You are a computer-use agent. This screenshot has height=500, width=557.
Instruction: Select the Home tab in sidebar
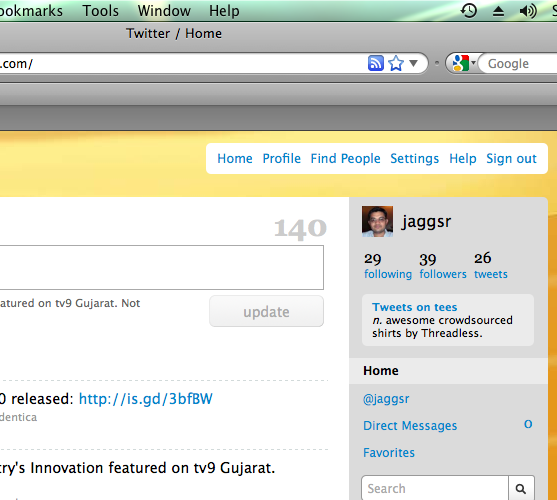coord(448,371)
